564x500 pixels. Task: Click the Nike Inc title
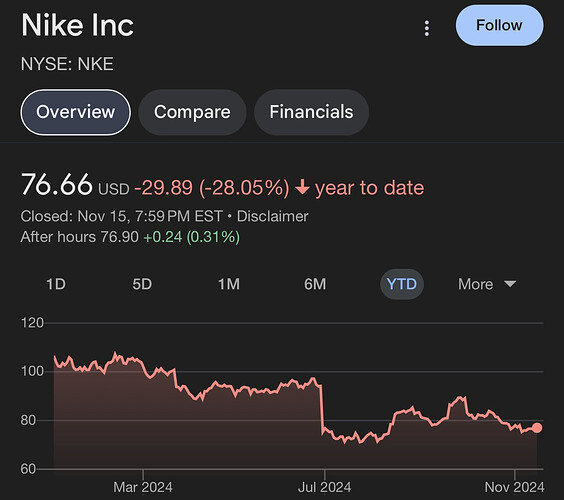77,25
